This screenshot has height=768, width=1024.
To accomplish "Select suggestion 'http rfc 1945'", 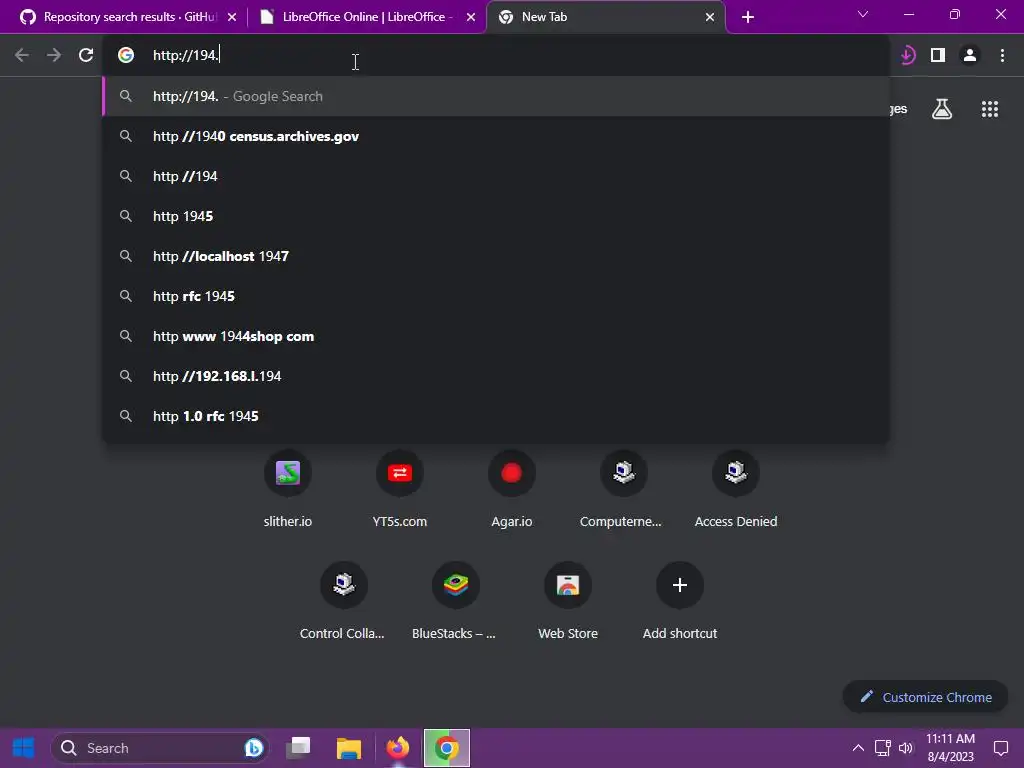I will click(496, 296).
